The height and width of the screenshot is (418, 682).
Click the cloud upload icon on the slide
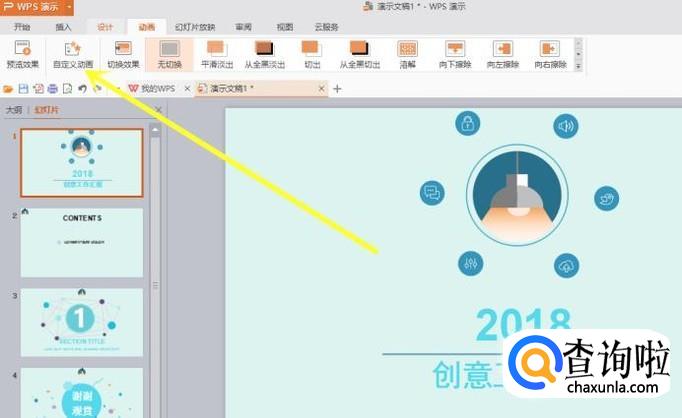click(x=566, y=265)
